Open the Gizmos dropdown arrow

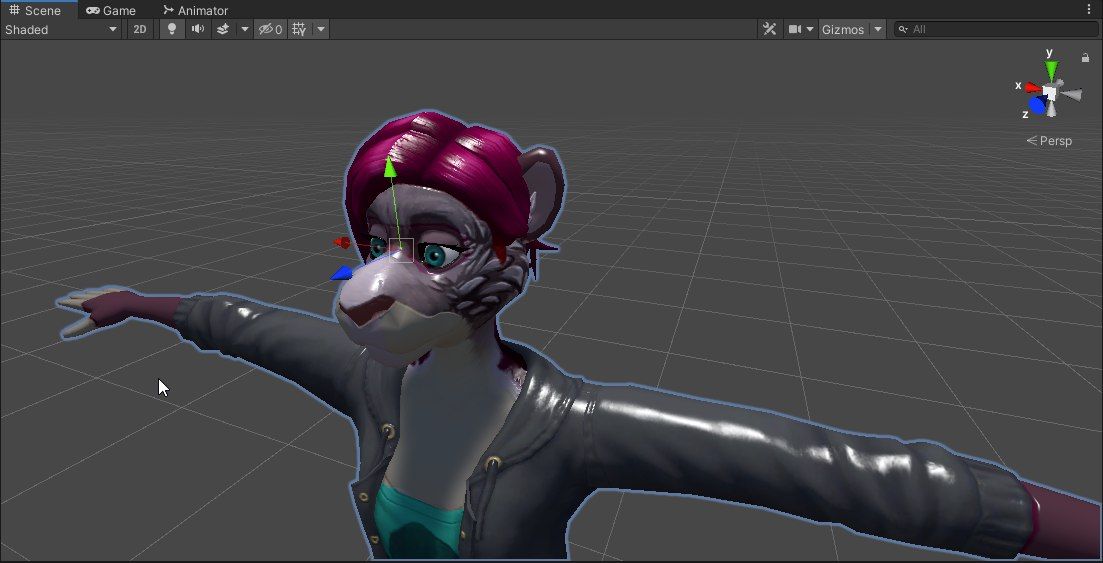pyautogui.click(x=877, y=30)
